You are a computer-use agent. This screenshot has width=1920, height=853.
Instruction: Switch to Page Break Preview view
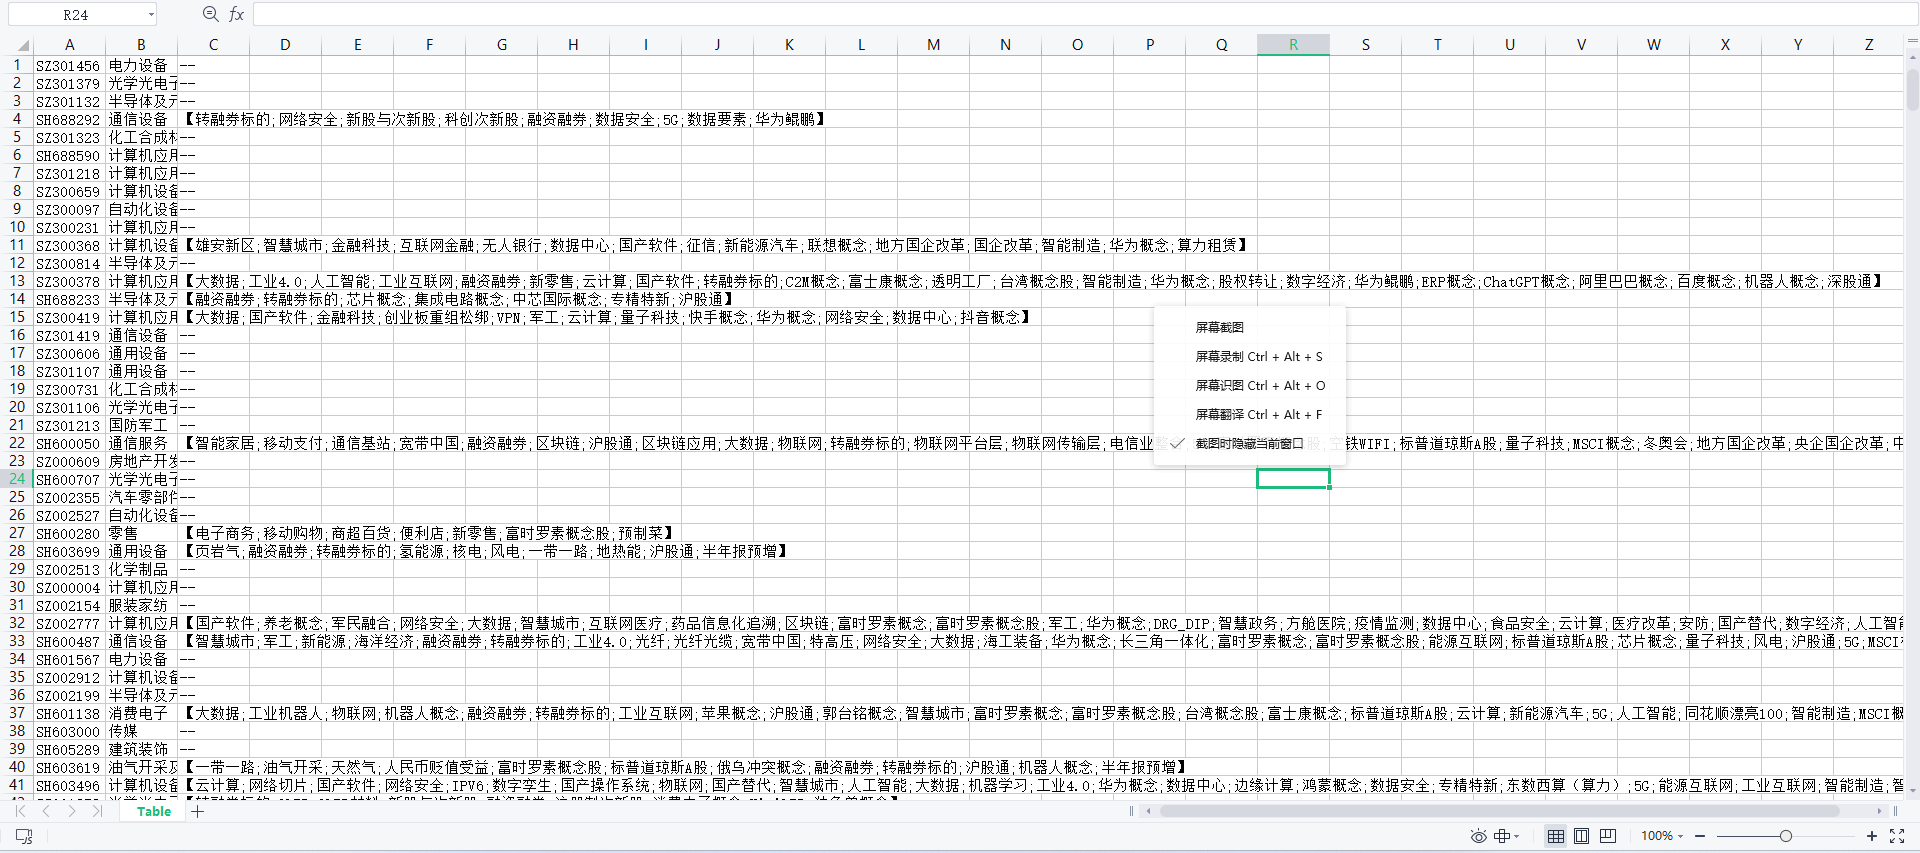tap(1608, 836)
